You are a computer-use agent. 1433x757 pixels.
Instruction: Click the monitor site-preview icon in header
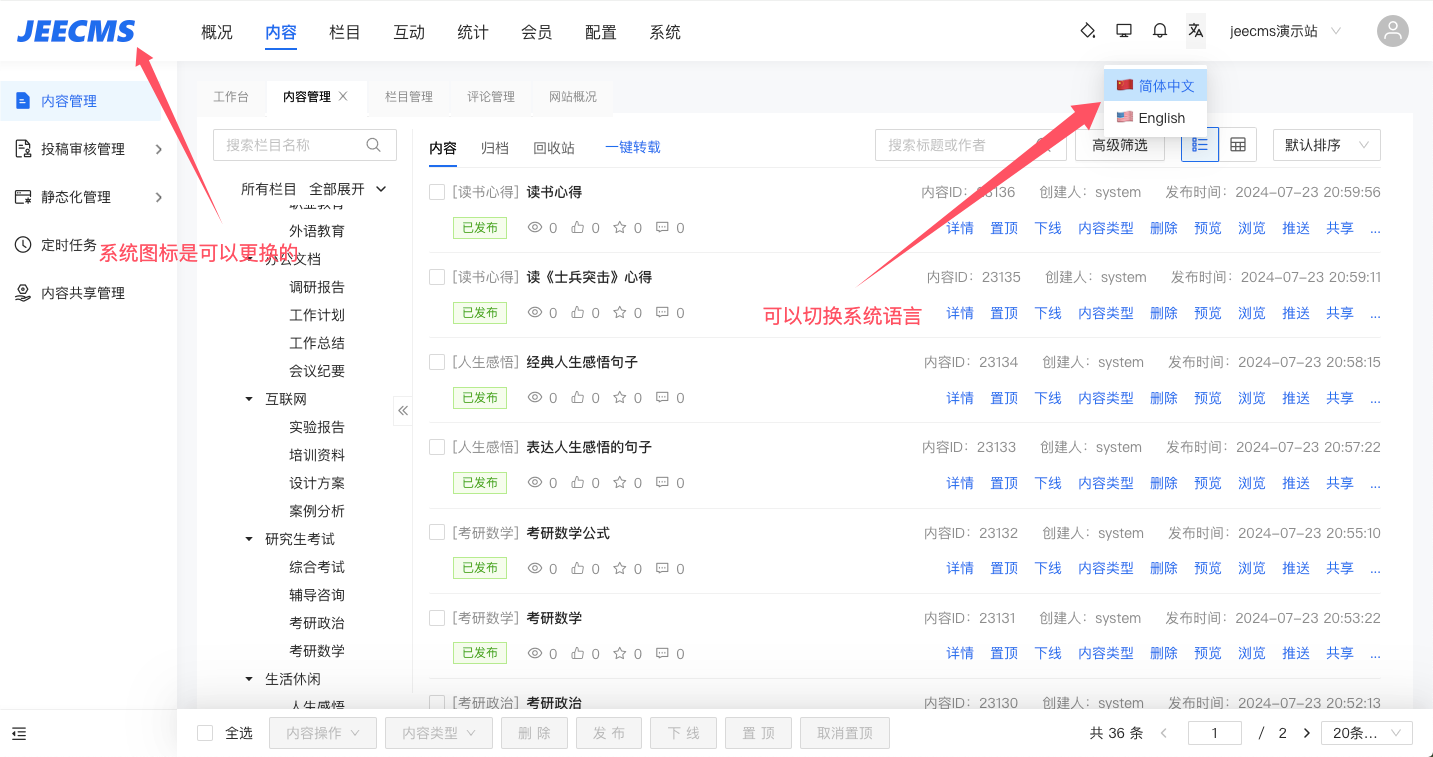(x=1123, y=30)
